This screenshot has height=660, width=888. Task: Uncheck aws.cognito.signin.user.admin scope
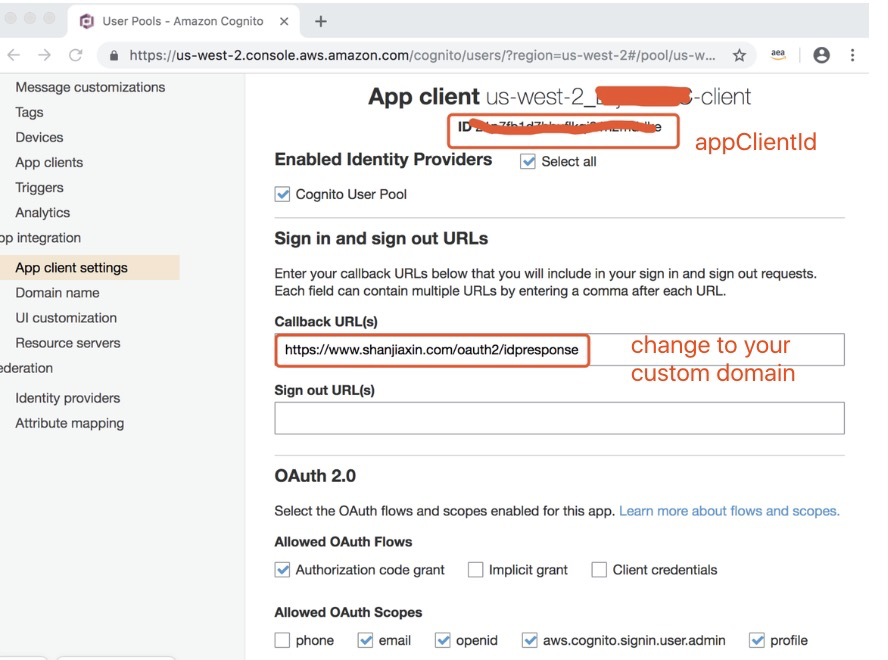(x=530, y=640)
